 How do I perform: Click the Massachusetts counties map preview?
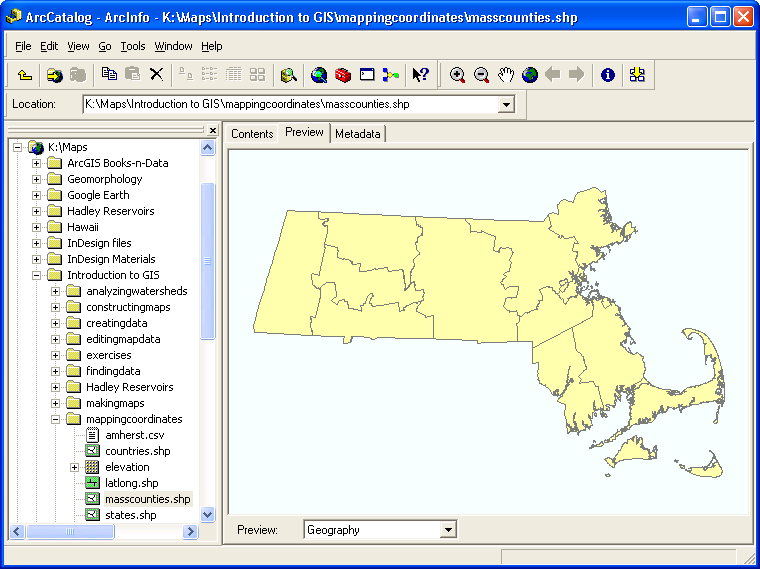tap(489, 332)
